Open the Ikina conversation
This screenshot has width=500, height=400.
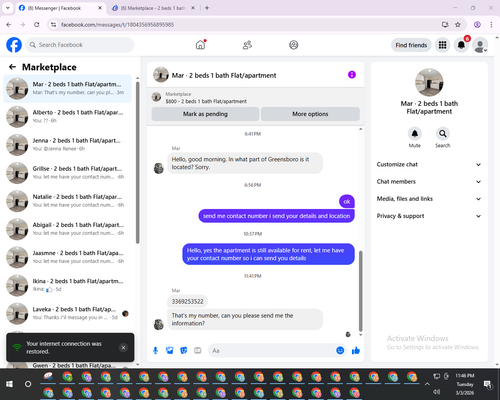tap(67, 285)
